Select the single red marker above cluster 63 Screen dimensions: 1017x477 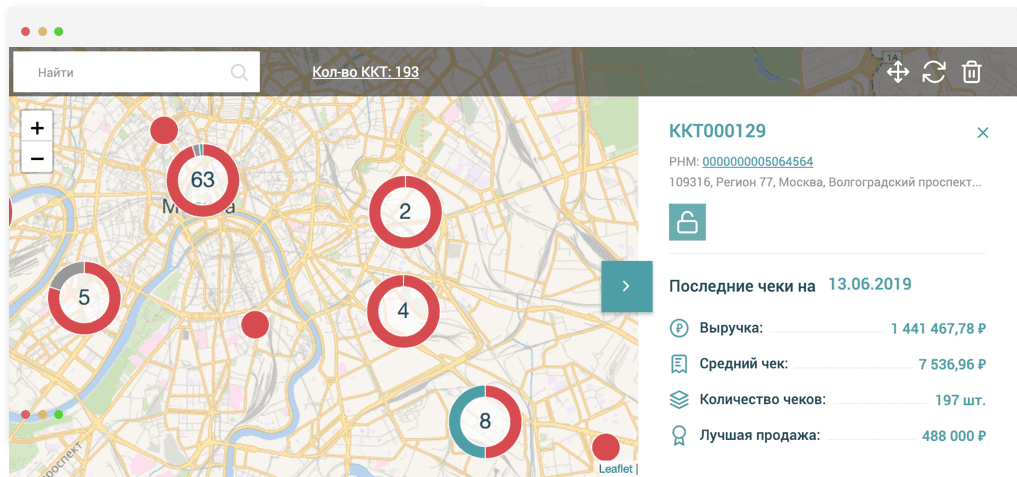[164, 130]
